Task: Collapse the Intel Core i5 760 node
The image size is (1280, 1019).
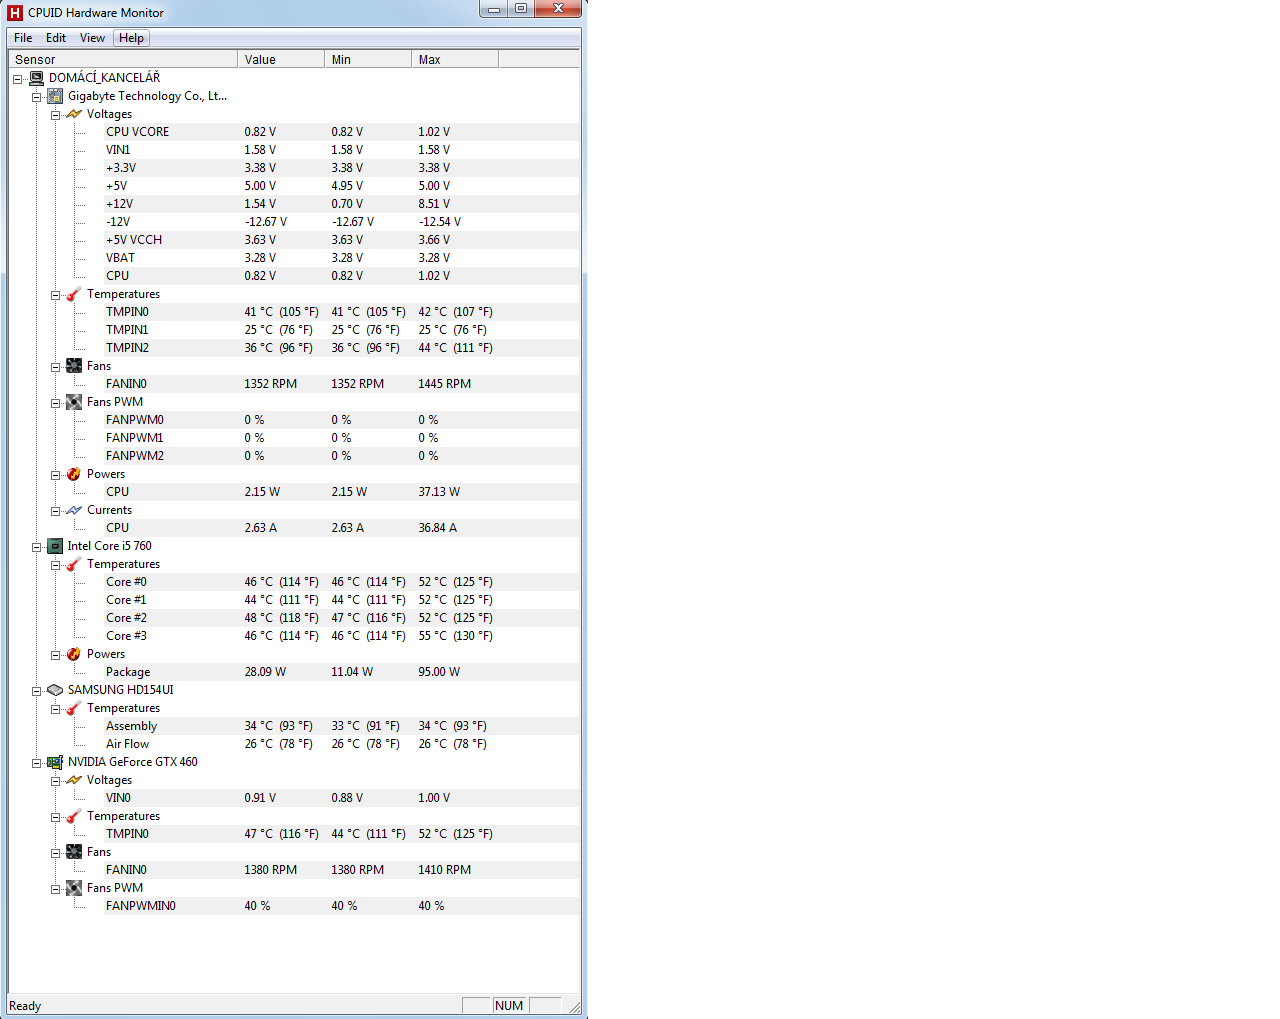Action: point(36,547)
